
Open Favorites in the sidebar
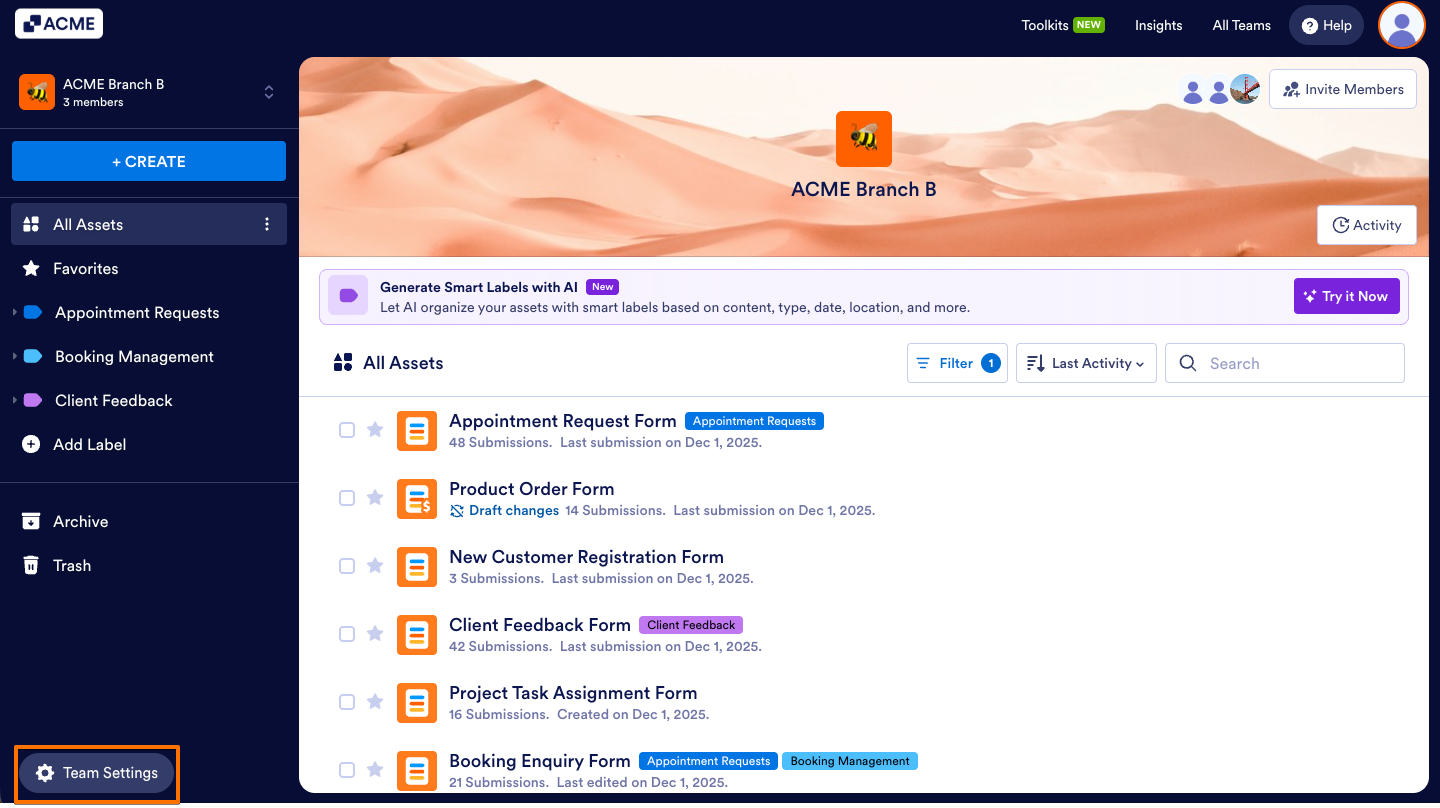pyautogui.click(x=149, y=268)
